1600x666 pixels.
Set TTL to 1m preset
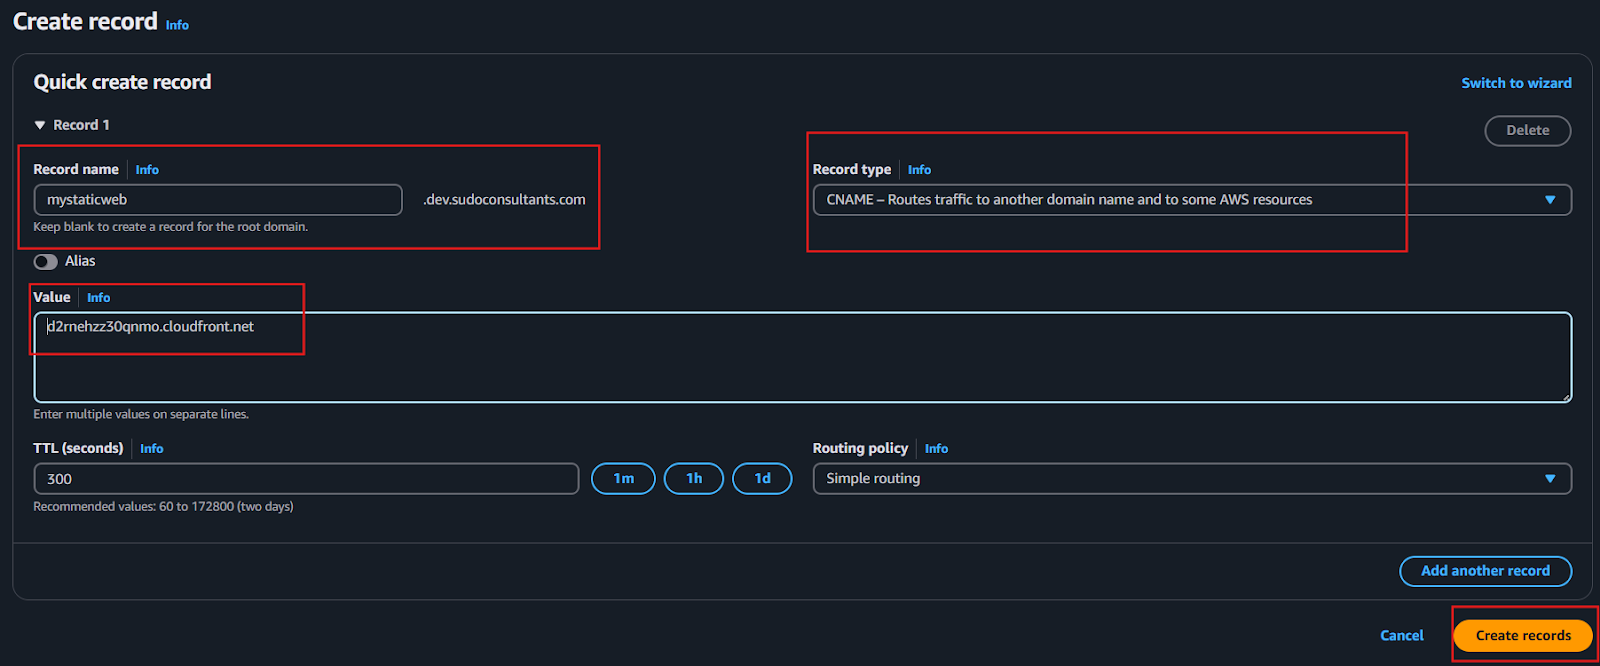(623, 479)
